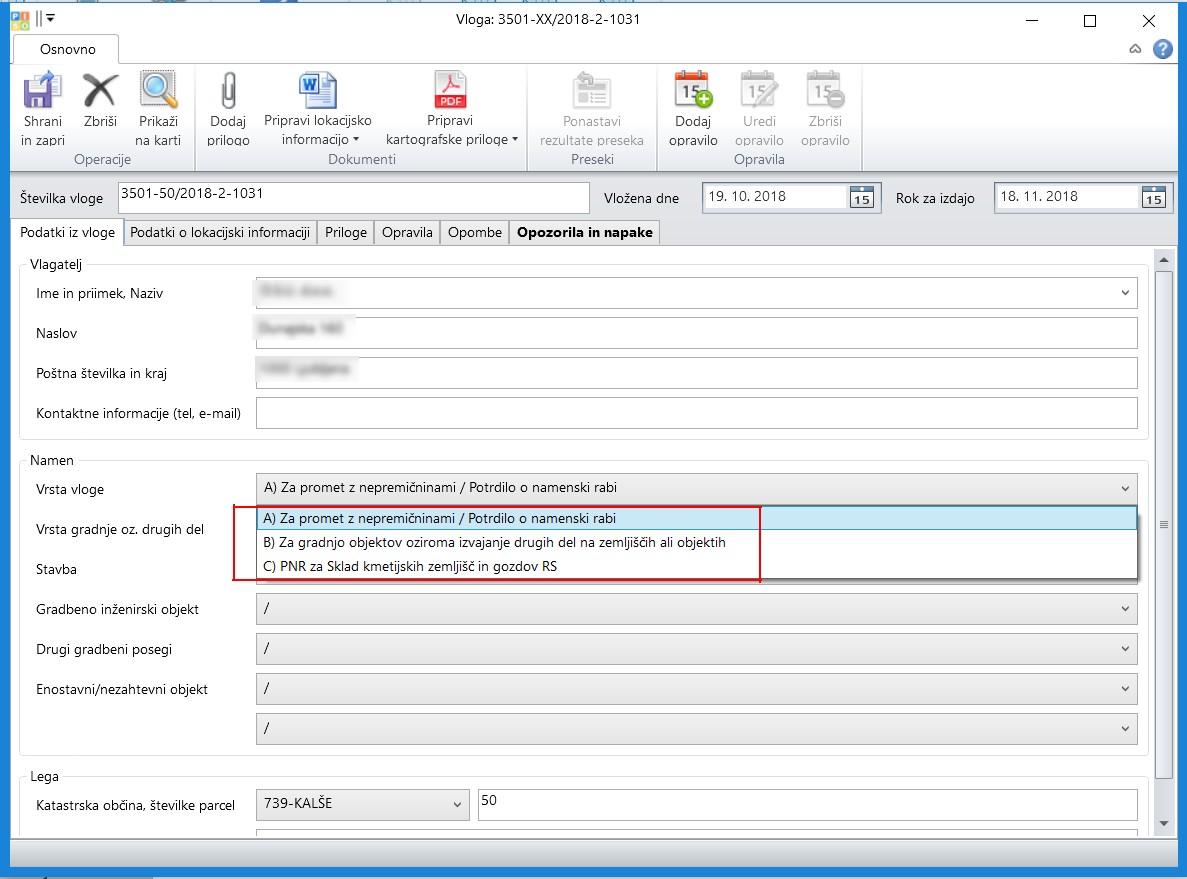Click the Kontaktne informacije input field

pos(696,412)
